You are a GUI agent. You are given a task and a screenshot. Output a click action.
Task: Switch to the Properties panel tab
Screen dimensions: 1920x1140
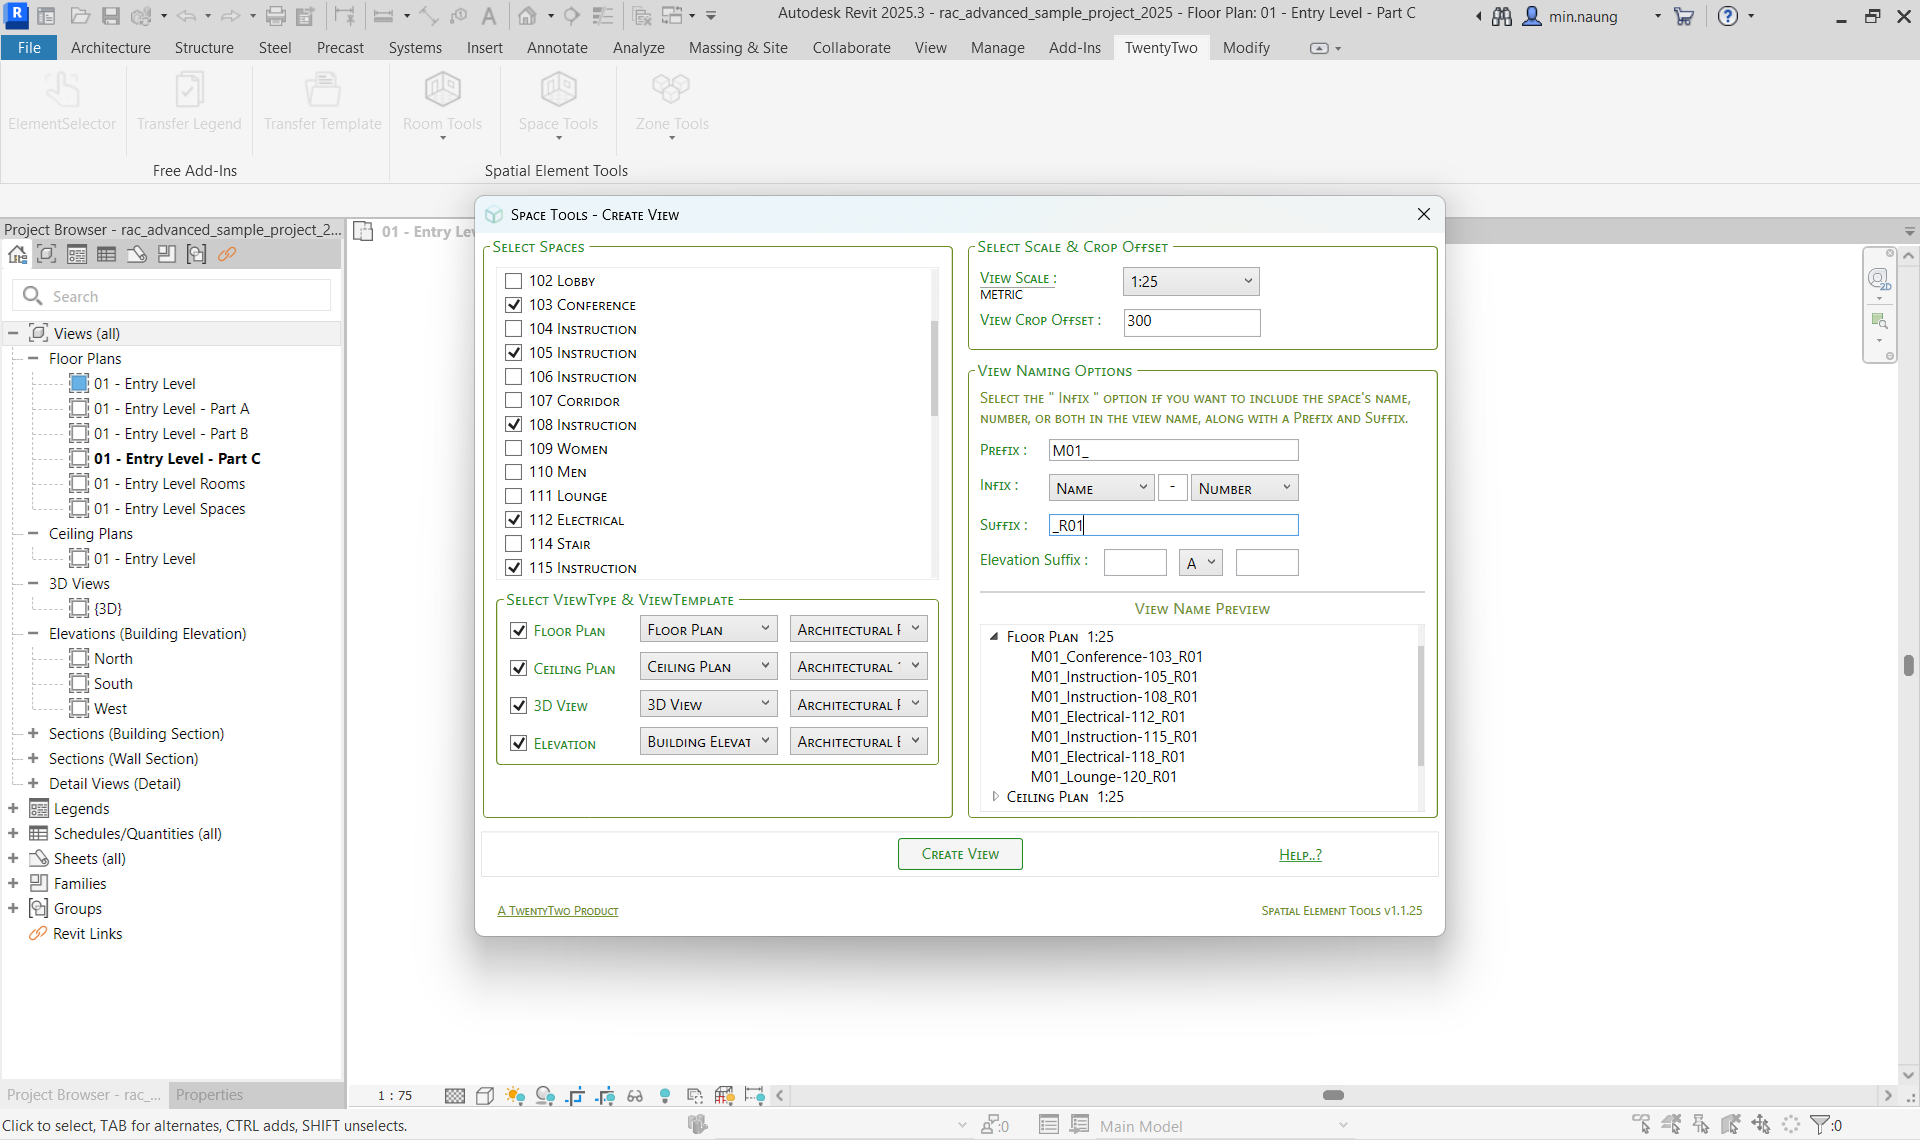coord(209,1095)
